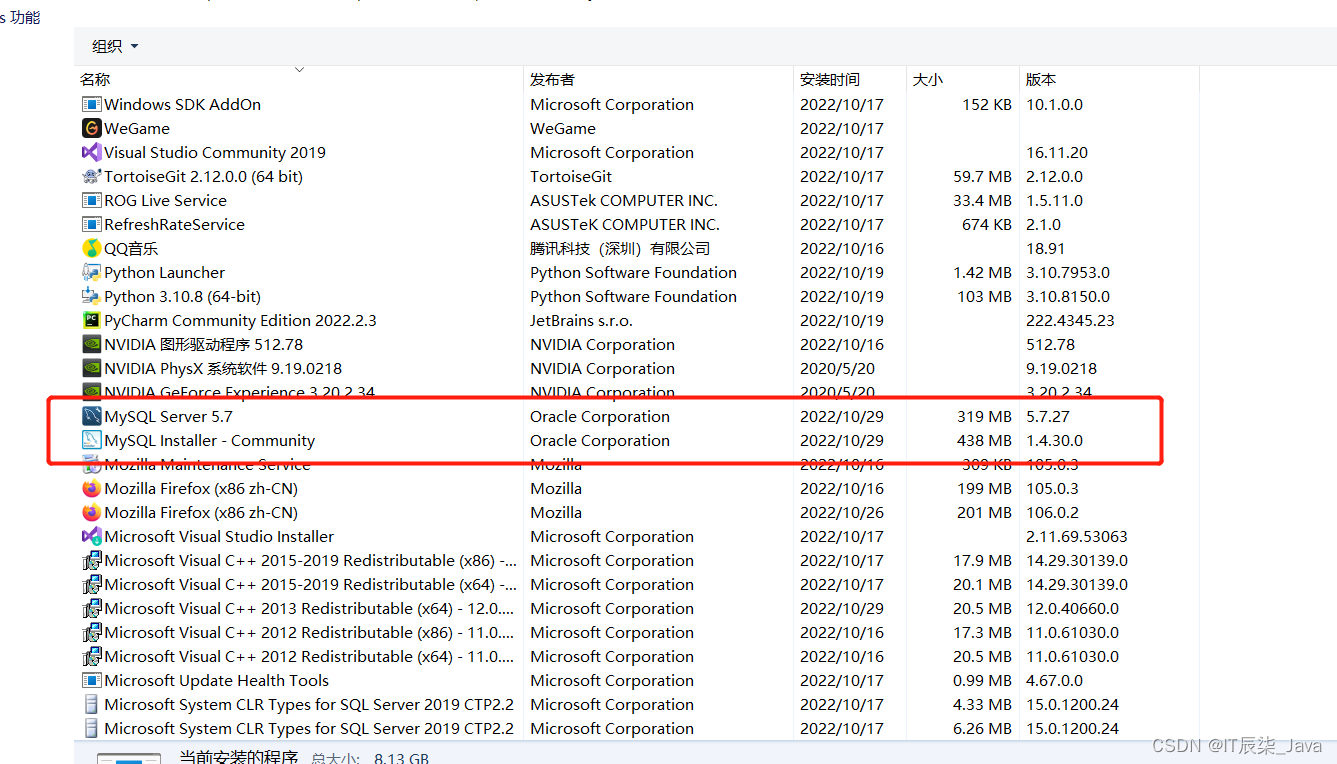This screenshot has width=1337, height=764.
Task: Click Visual C++ 2015-2019 Redistributable (x64) icon
Action: pyautogui.click(x=91, y=584)
